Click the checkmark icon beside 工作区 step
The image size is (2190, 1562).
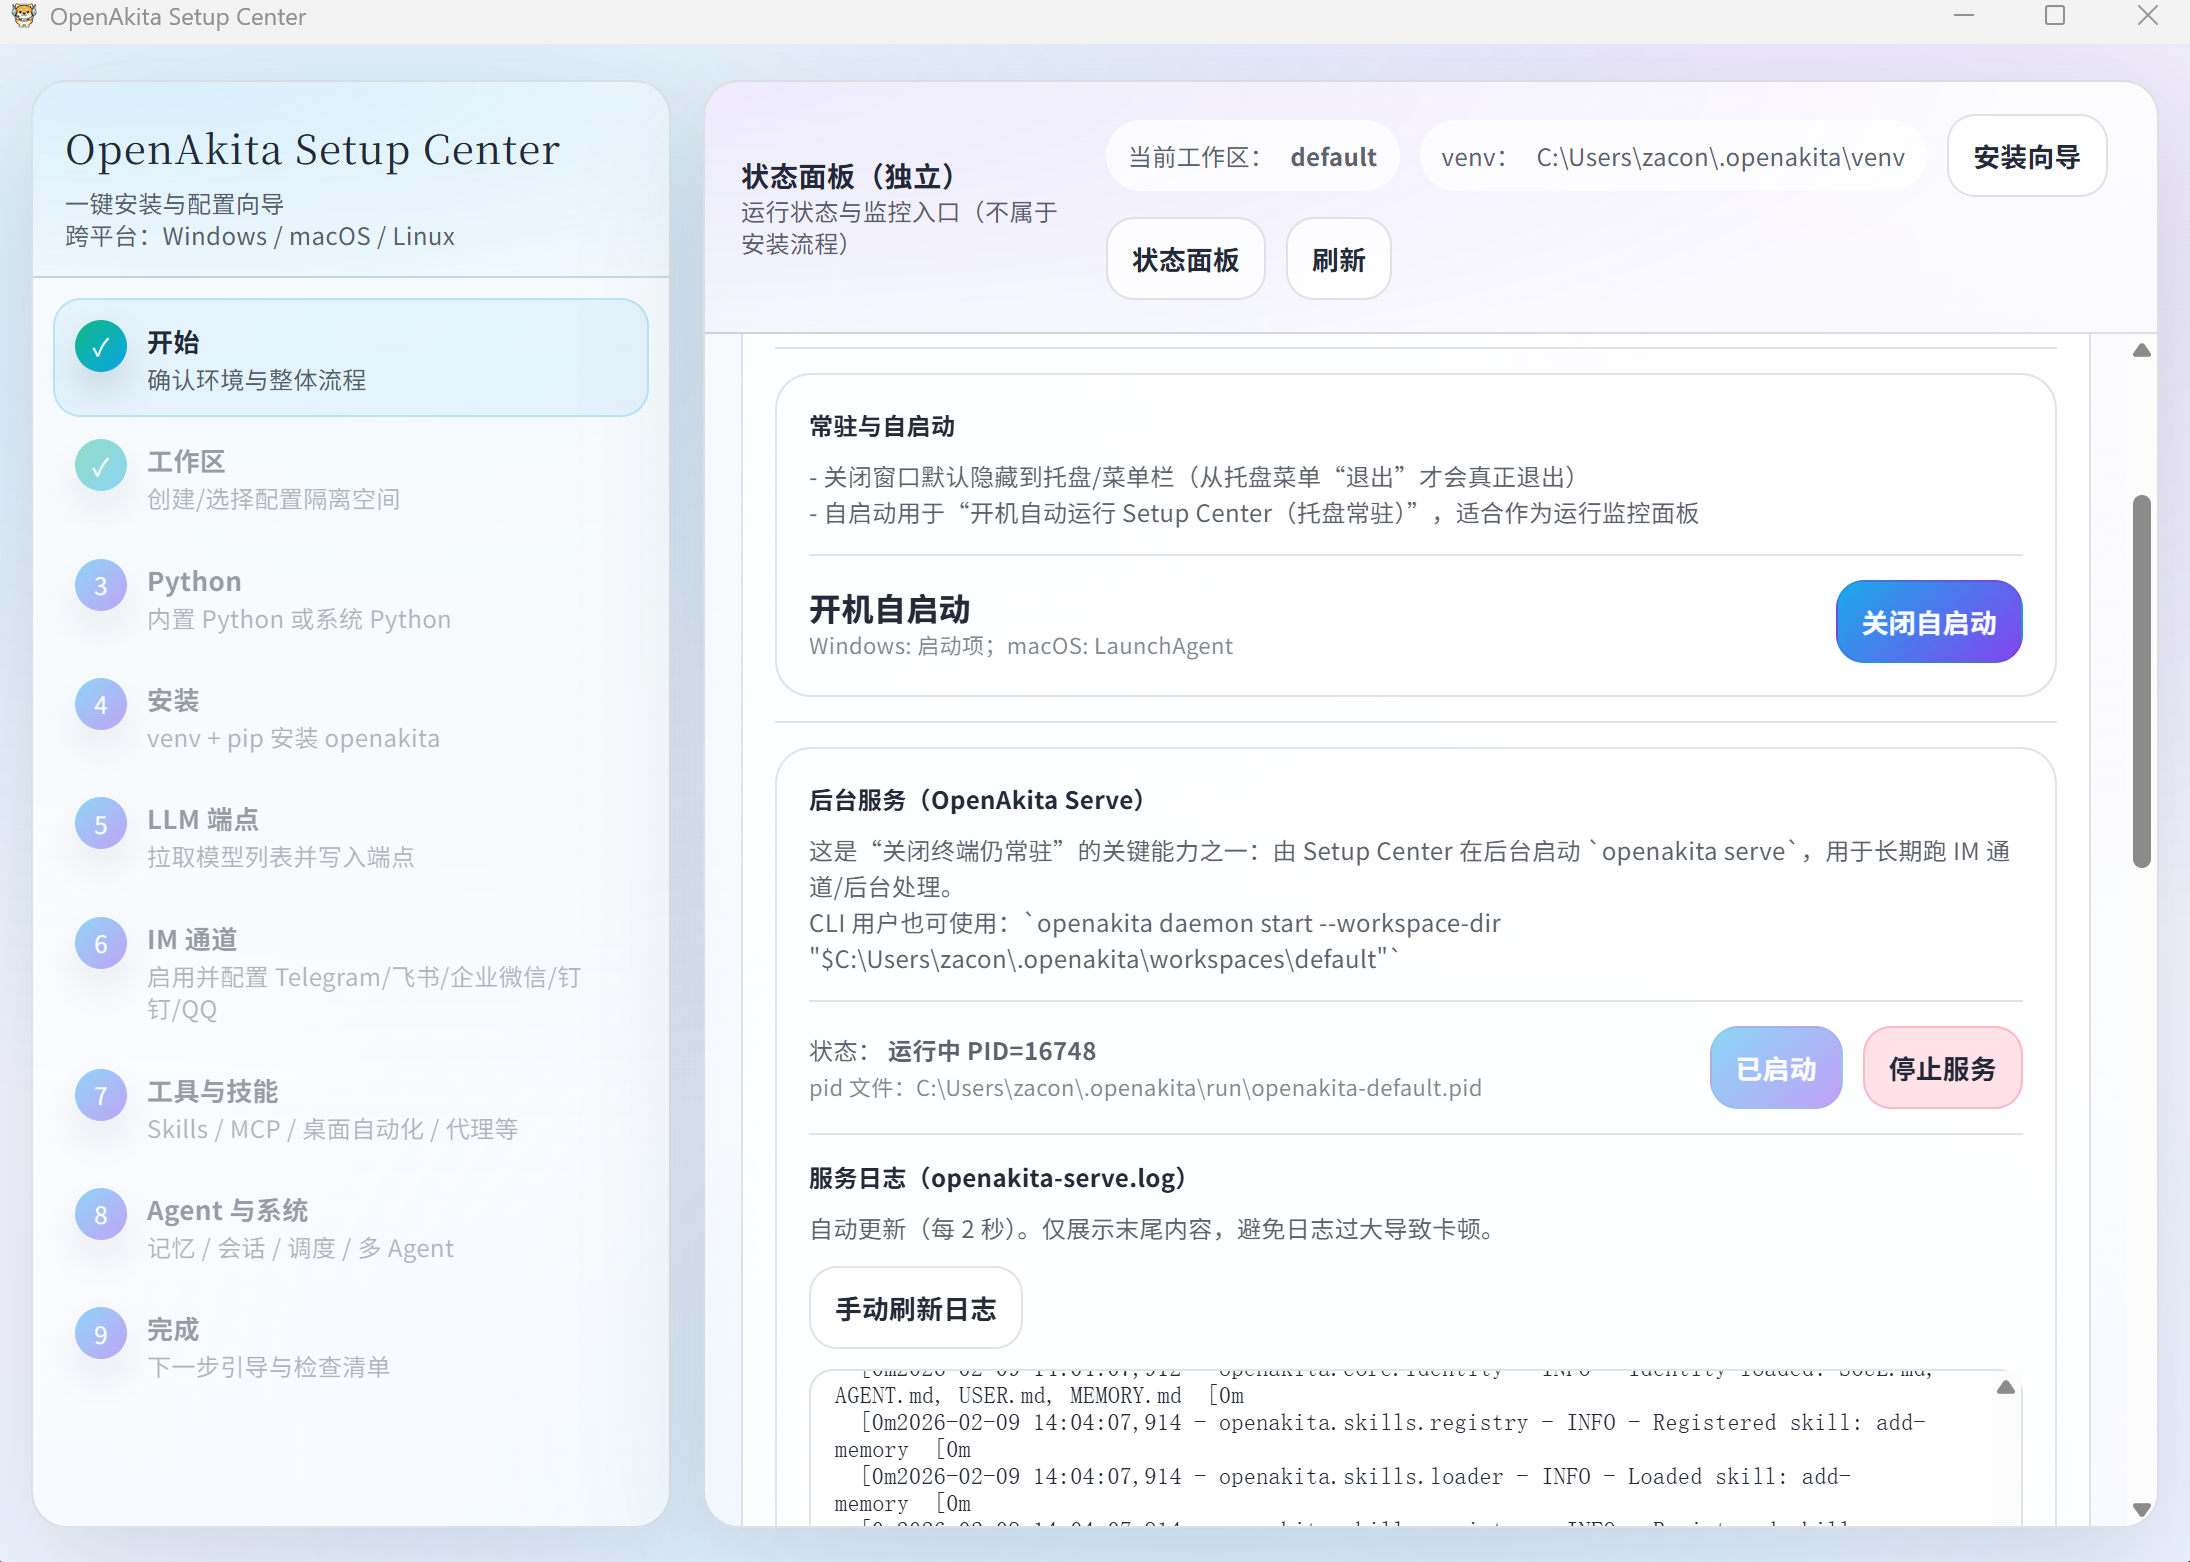click(x=101, y=466)
